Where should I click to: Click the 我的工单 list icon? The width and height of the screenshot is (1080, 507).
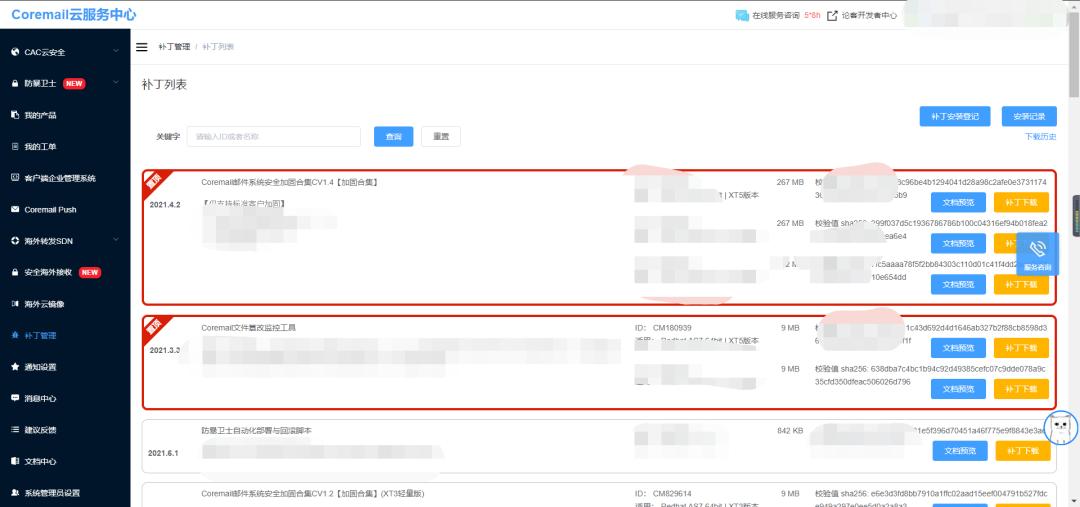tap(15, 147)
